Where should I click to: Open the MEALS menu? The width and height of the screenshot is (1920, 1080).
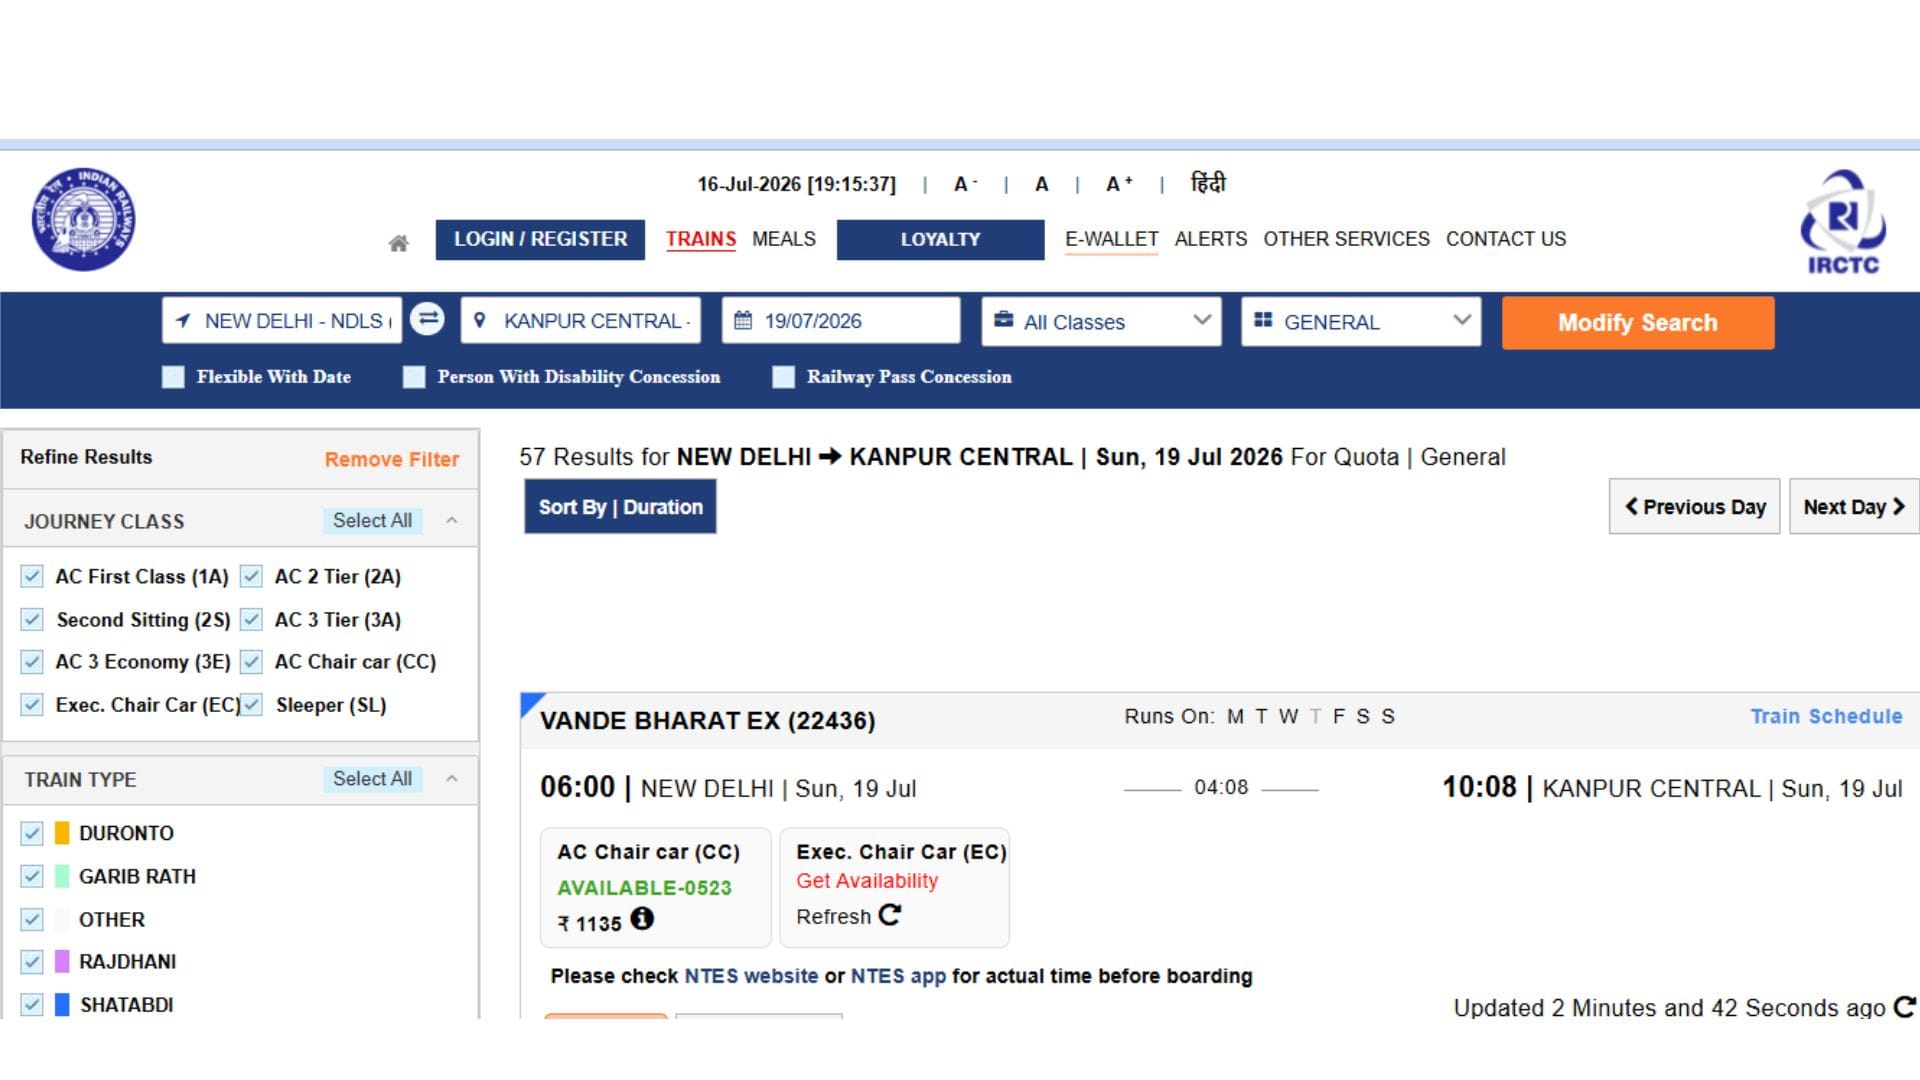[784, 239]
